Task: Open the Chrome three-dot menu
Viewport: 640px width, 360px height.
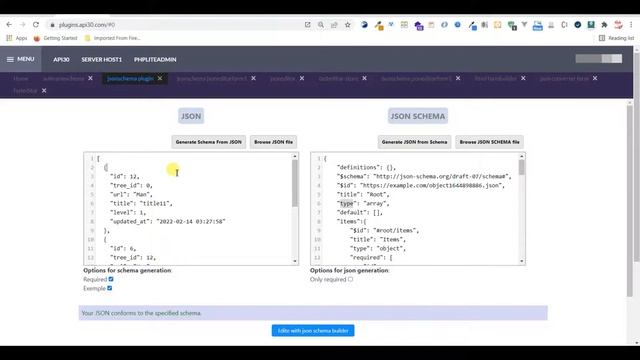Action: [x=631, y=25]
